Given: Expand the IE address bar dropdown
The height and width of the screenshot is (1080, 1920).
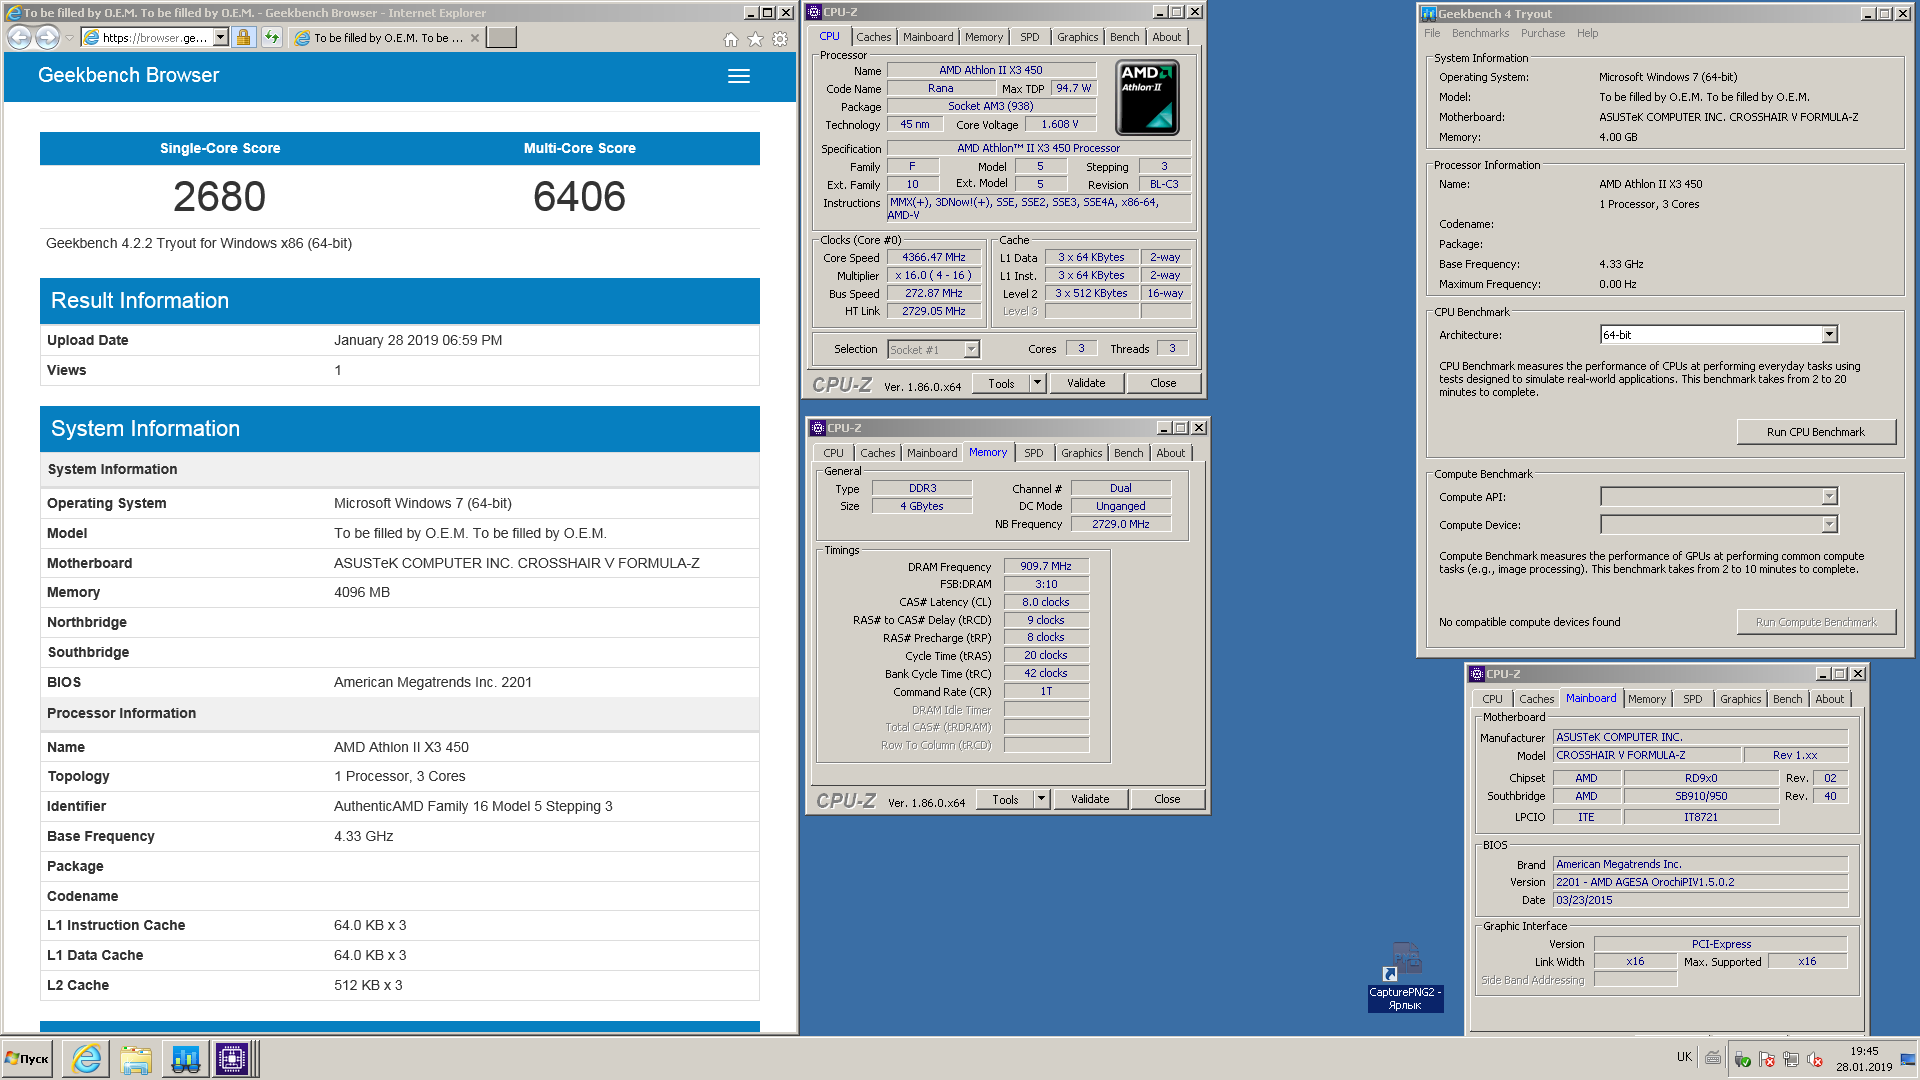Looking at the screenshot, I should [x=220, y=37].
